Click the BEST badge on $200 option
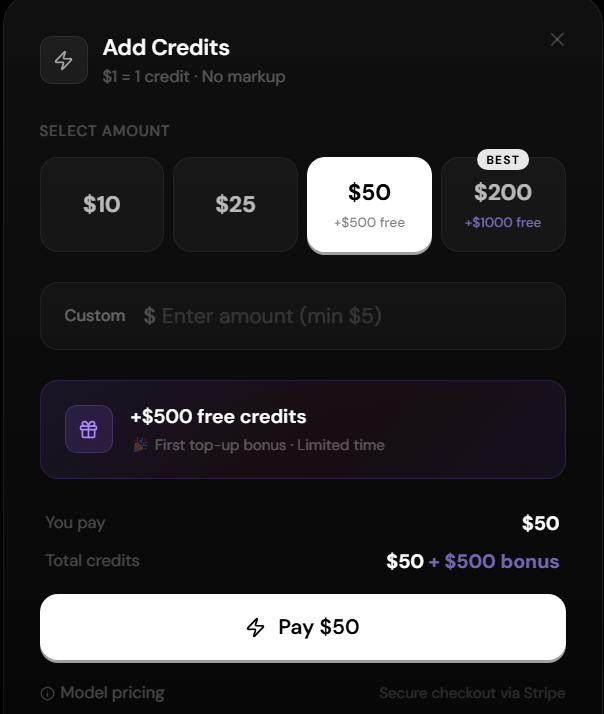This screenshot has width=604, height=714. 503,160
